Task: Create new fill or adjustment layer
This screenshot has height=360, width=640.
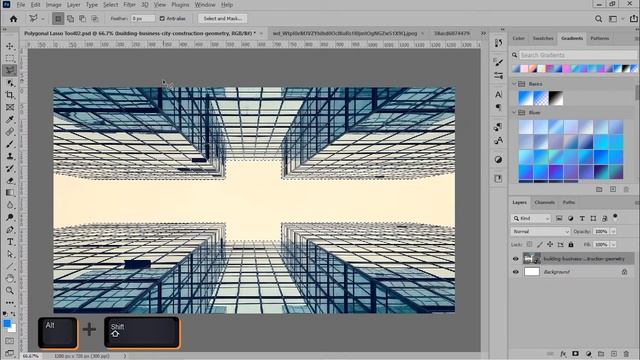Action: pyautogui.click(x=589, y=354)
